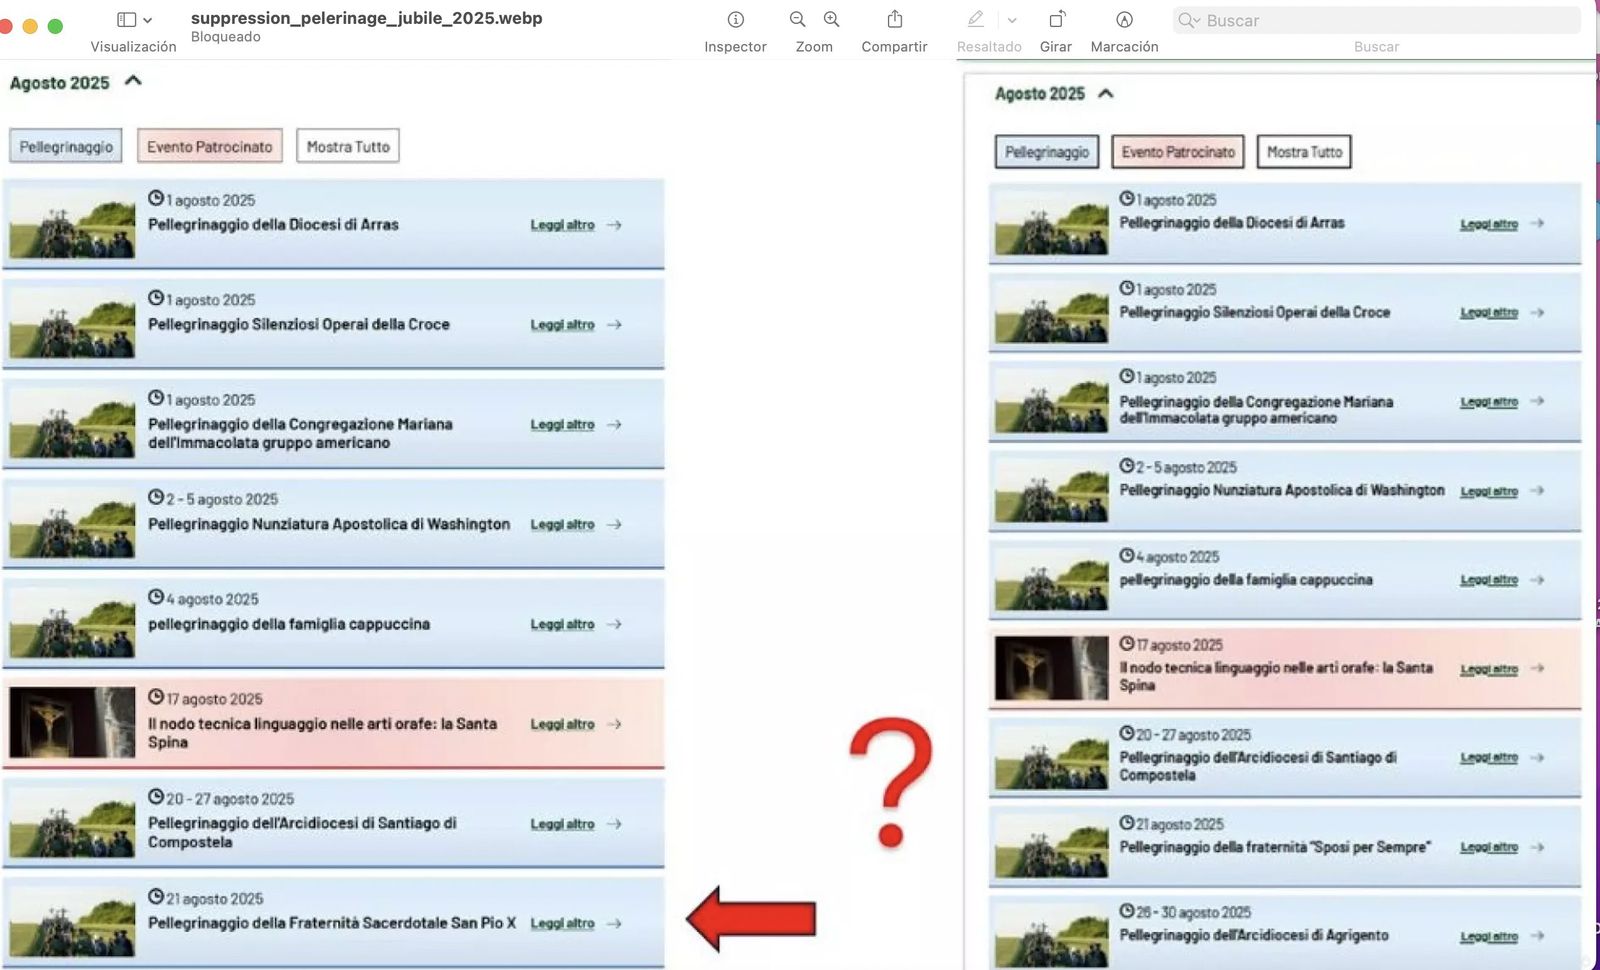Select the Resaltado highlight tool
Viewport: 1600px width, 970px height.
tap(975, 19)
